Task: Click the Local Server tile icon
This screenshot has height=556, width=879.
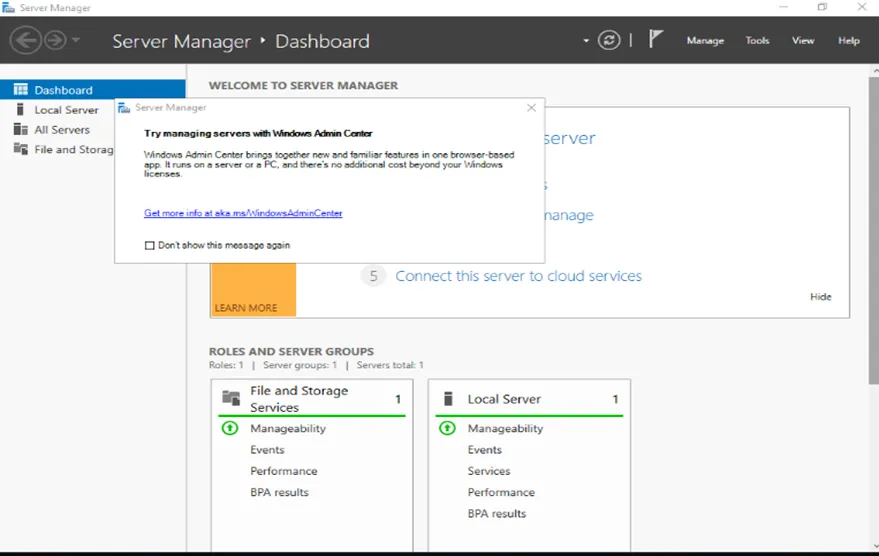Action: coord(447,399)
